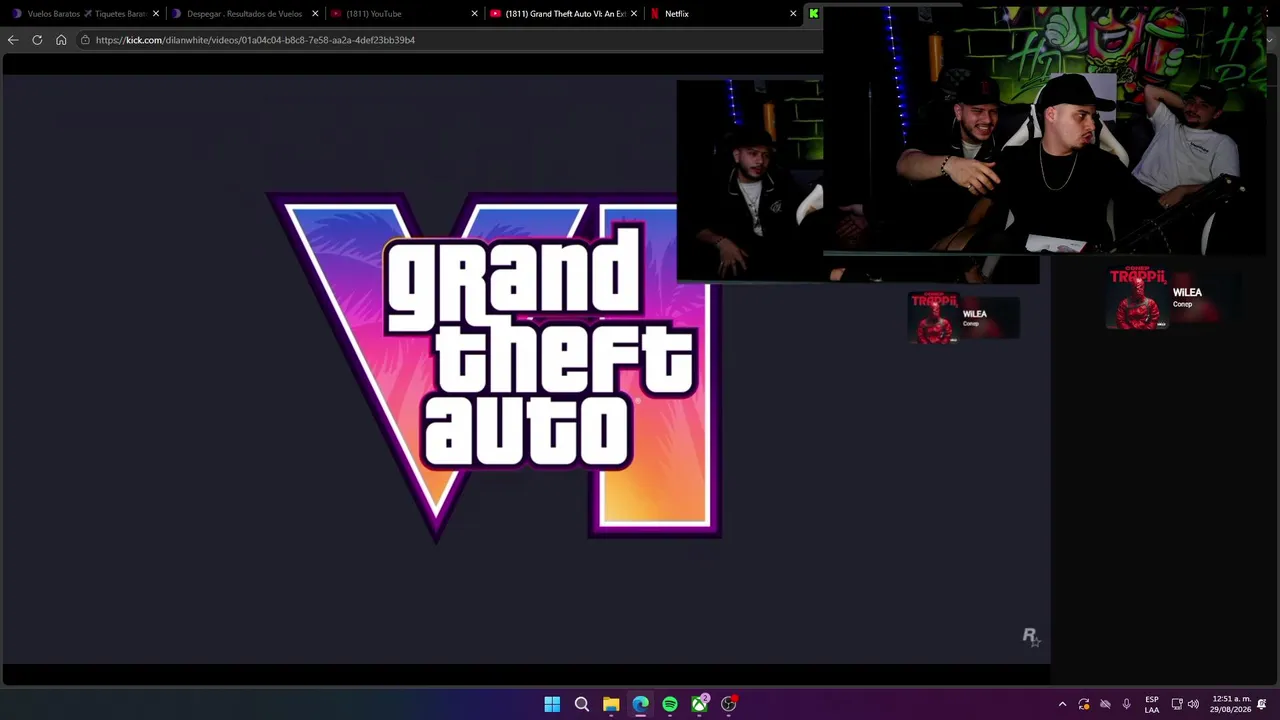1280x720 pixels.
Task: Open the cloud sync-off tray icon
Action: coord(1105,704)
